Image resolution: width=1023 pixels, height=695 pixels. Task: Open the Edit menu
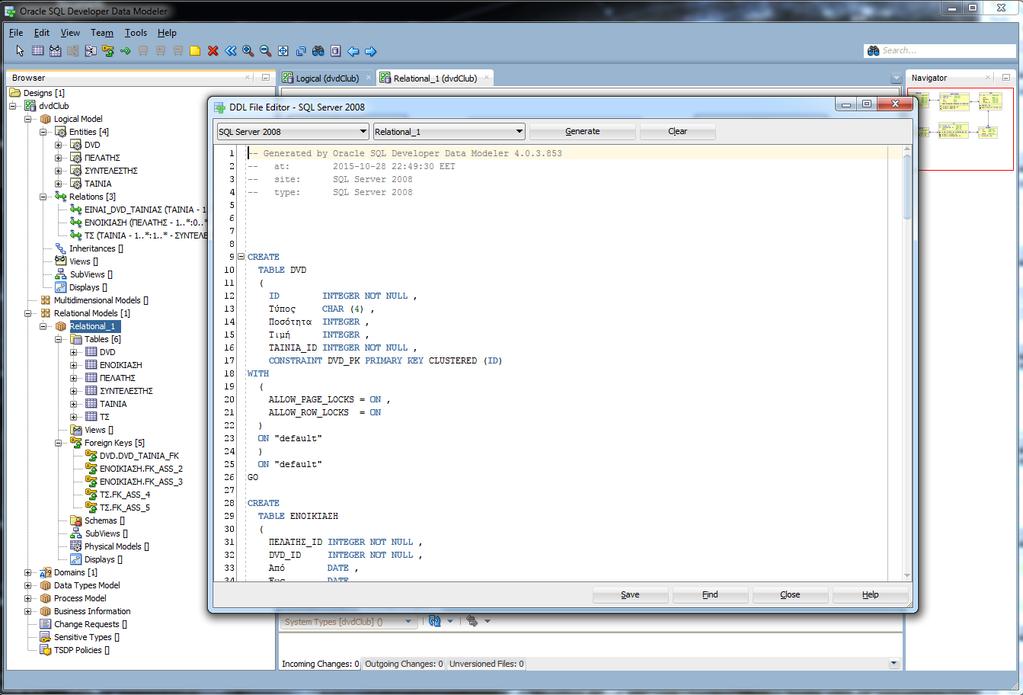tap(42, 33)
